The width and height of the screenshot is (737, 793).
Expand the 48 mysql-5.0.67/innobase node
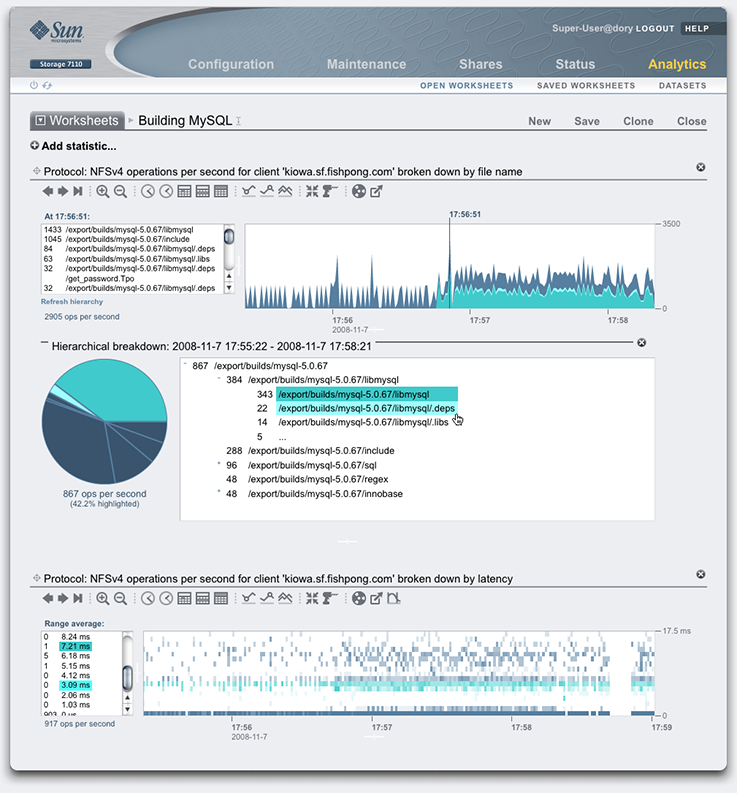click(x=219, y=491)
